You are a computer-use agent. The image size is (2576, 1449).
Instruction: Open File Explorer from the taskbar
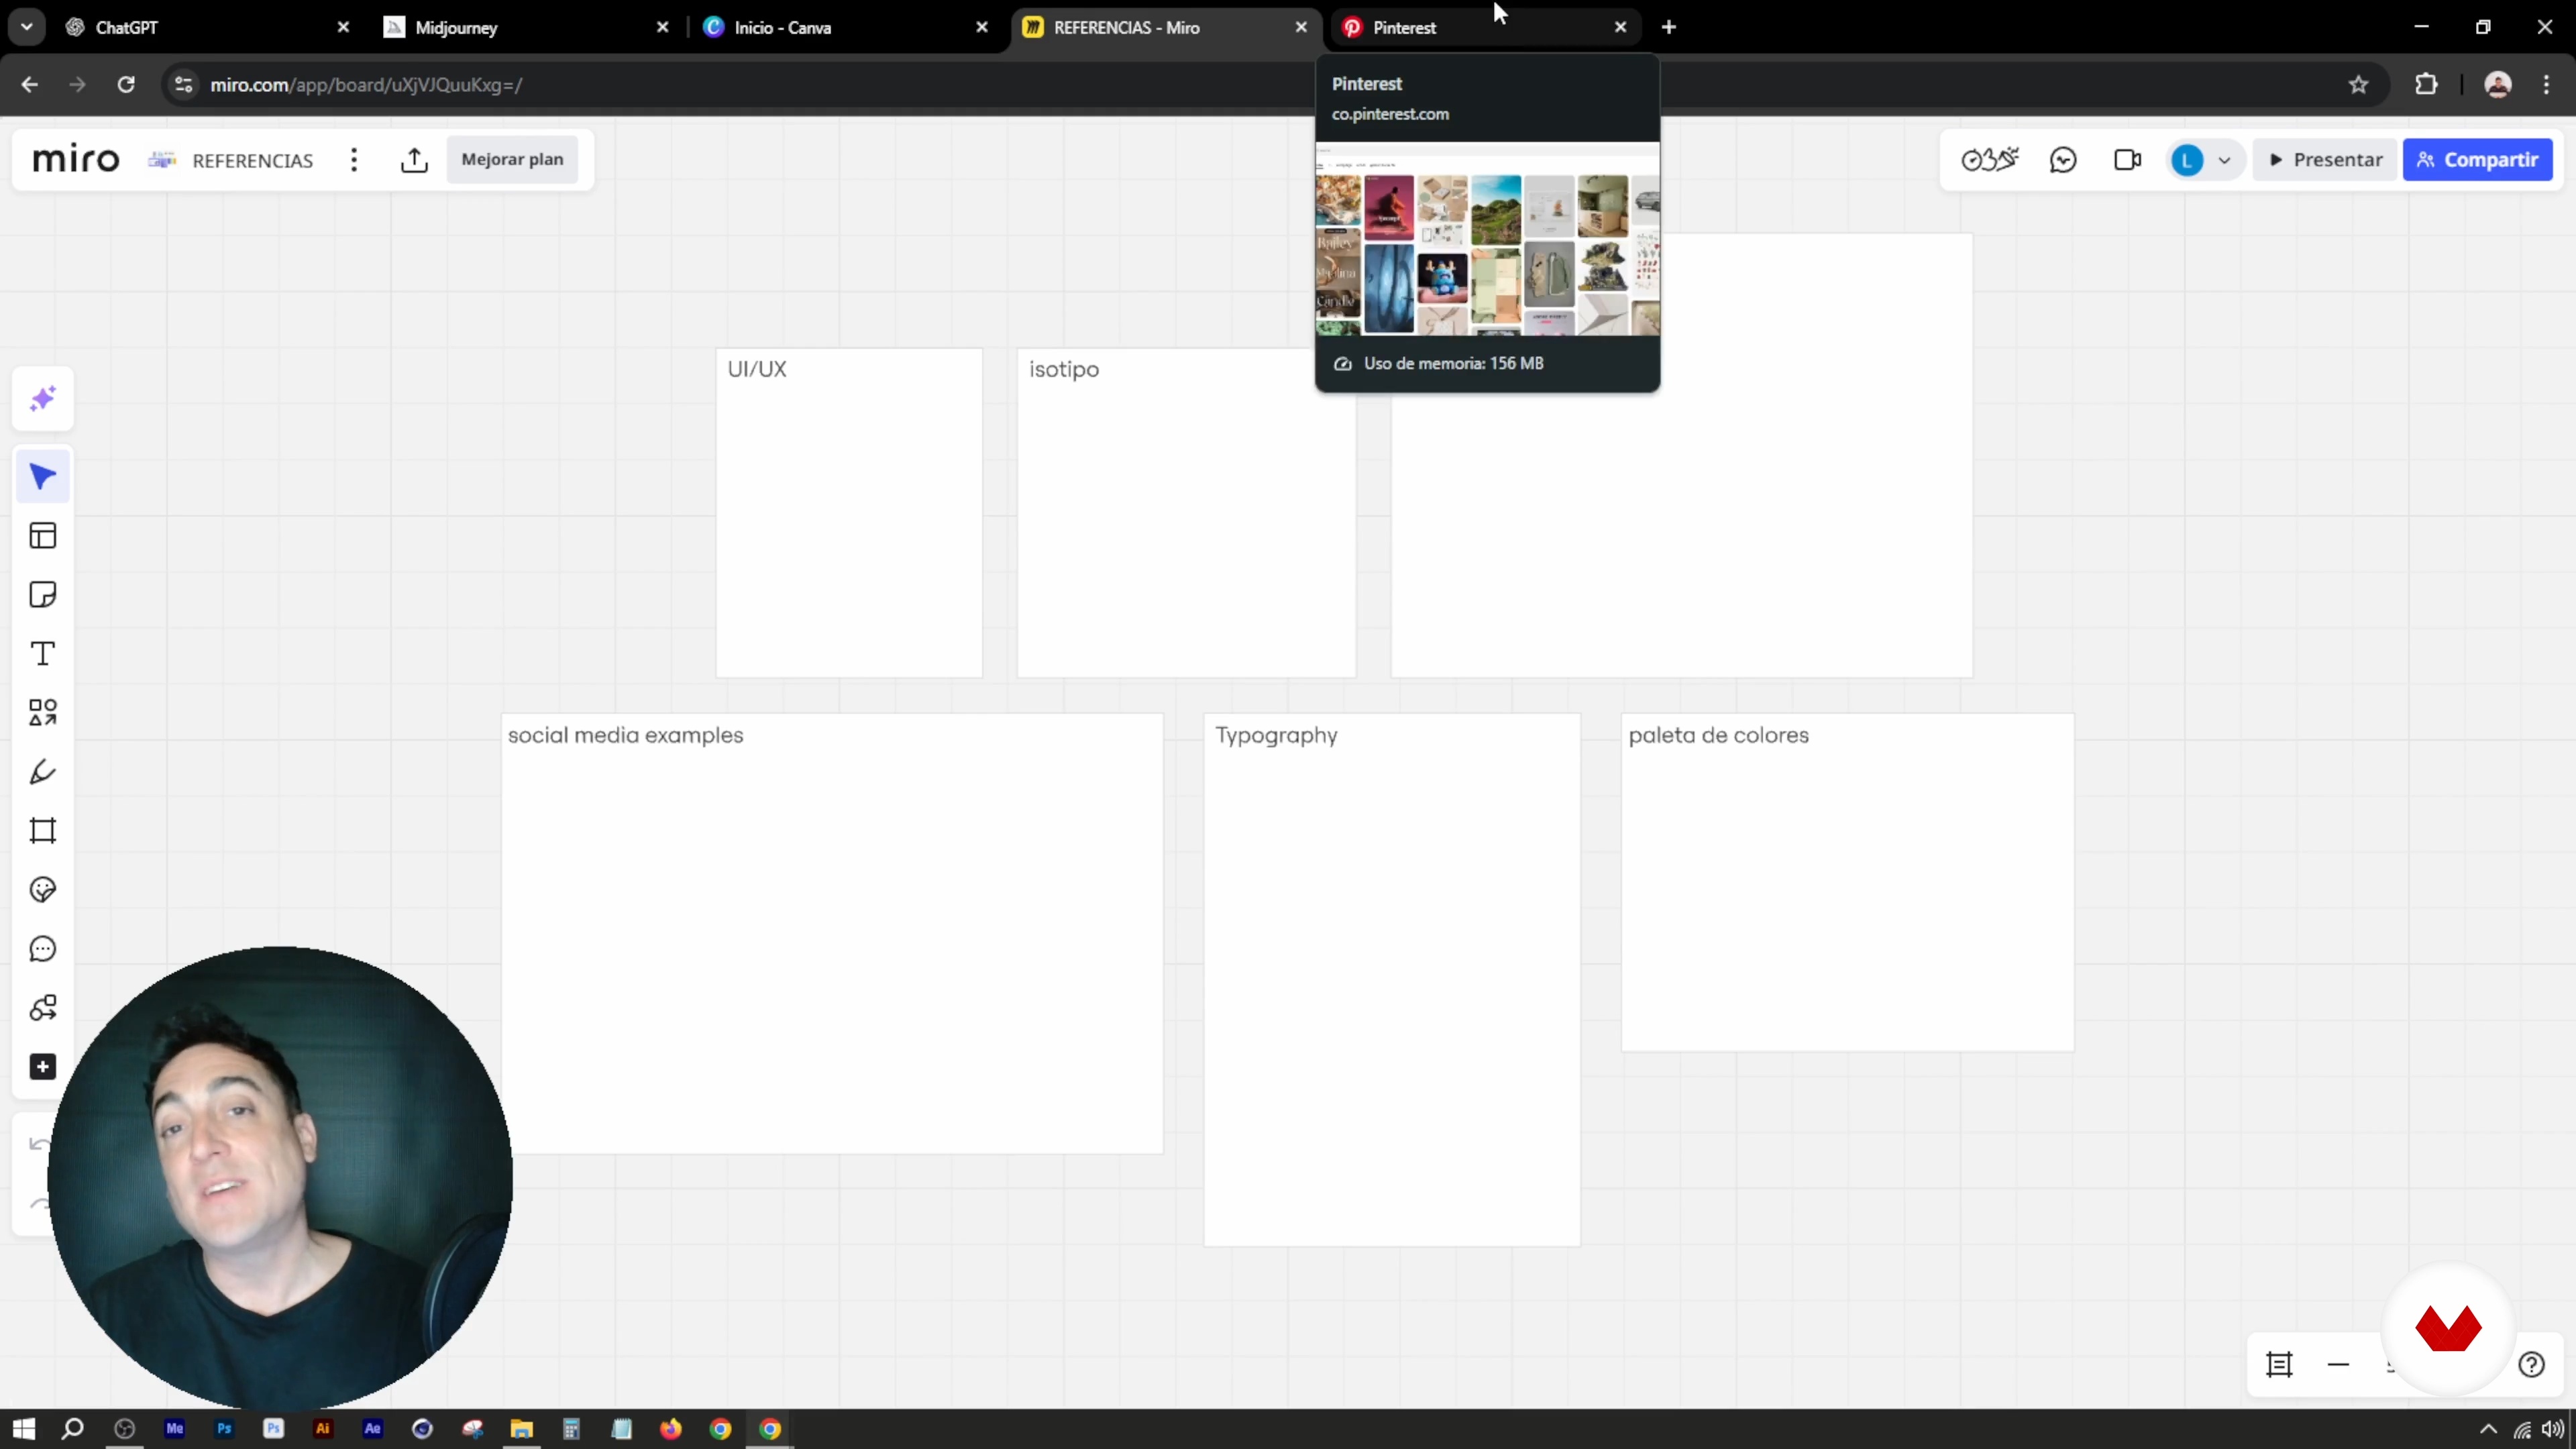point(521,1429)
